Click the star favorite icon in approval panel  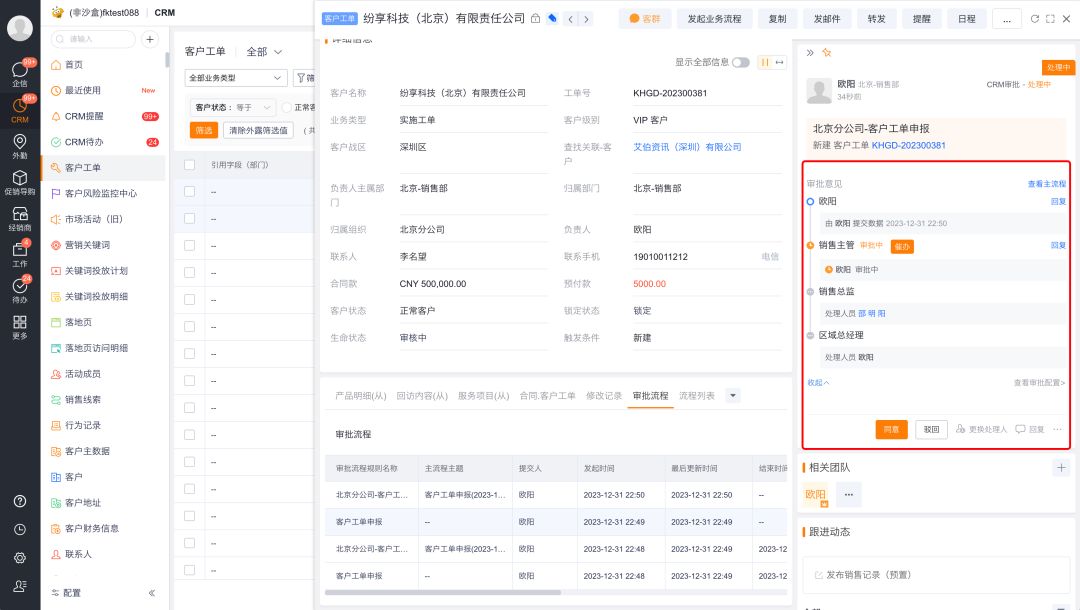pyautogui.click(x=826, y=52)
